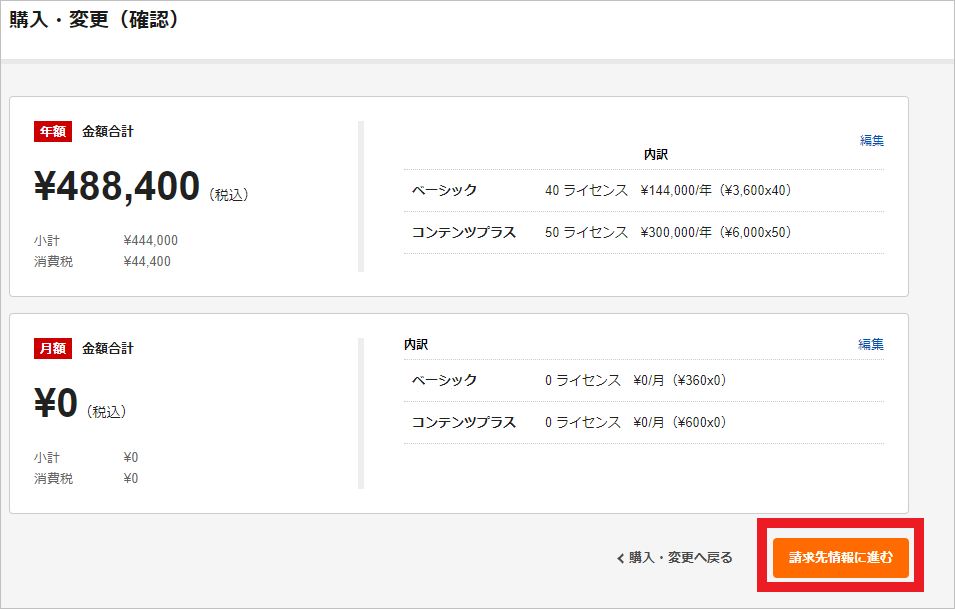
Task: Click the red 月額 badge
Action: pyautogui.click(x=53, y=348)
